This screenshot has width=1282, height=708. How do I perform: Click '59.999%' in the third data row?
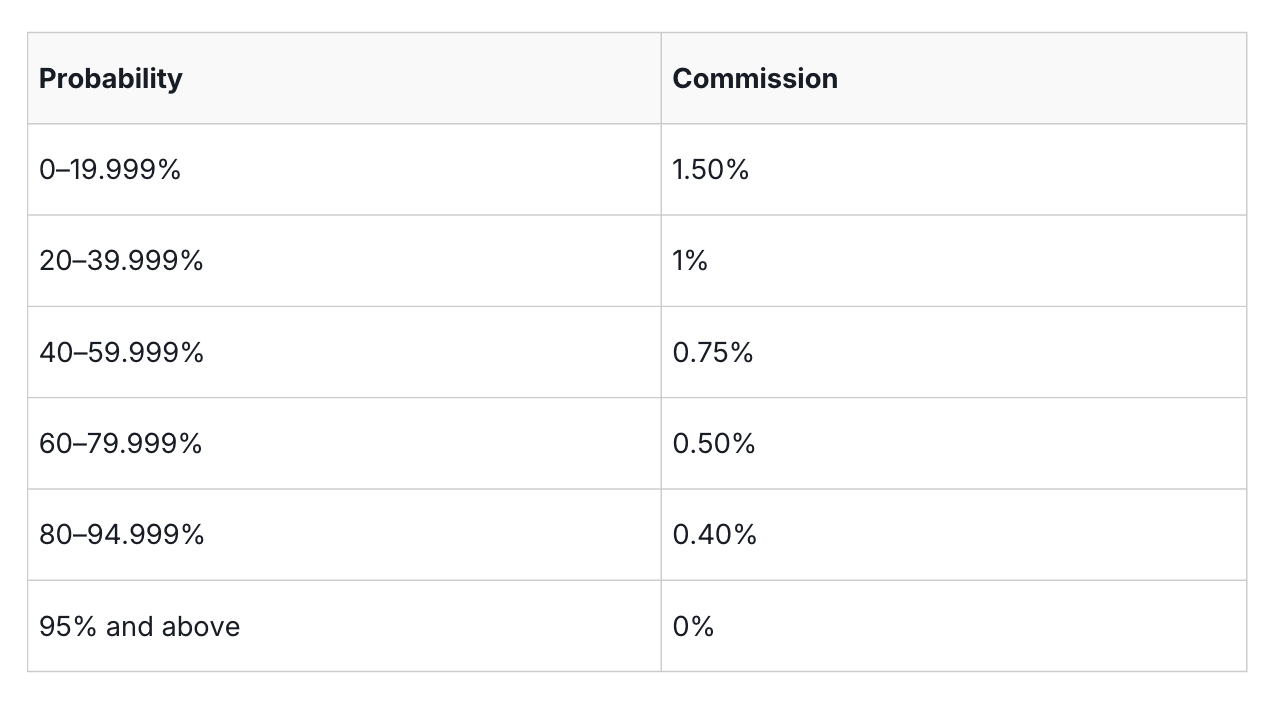[145, 353]
